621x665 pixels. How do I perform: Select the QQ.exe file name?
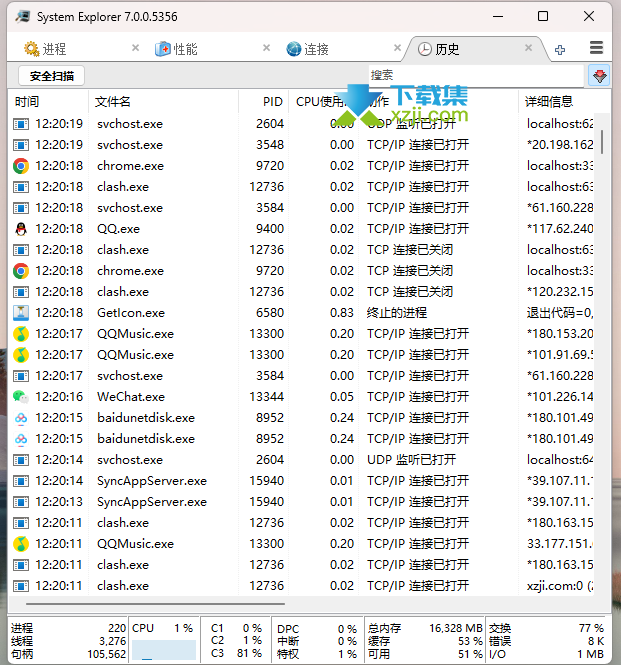pos(118,229)
